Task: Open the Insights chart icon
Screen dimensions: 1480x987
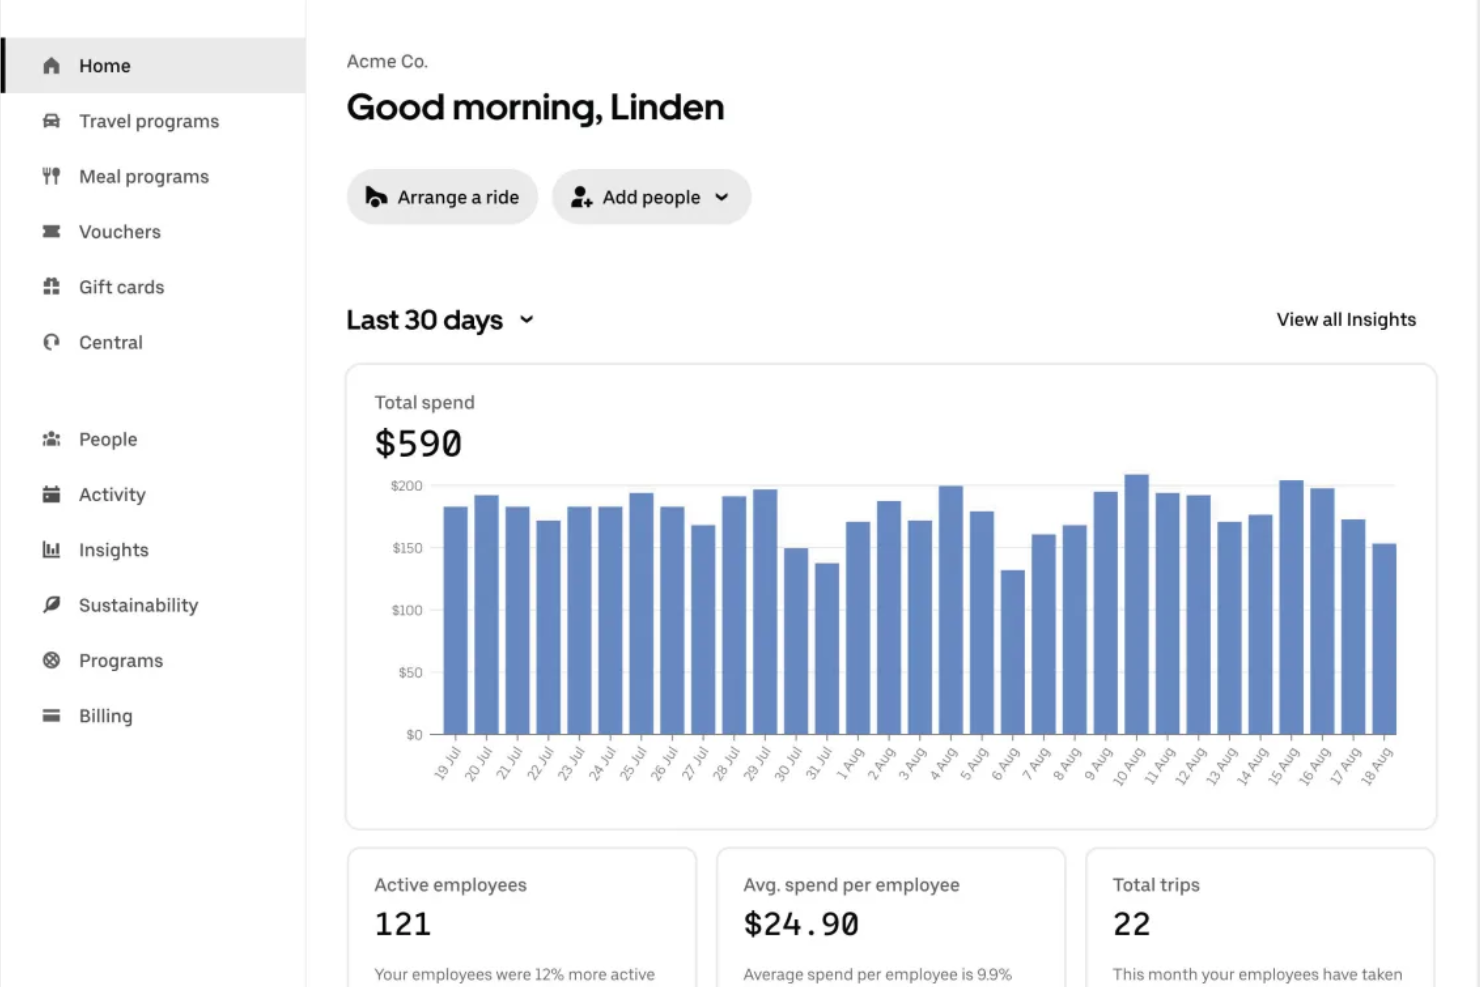Action: tap(51, 549)
